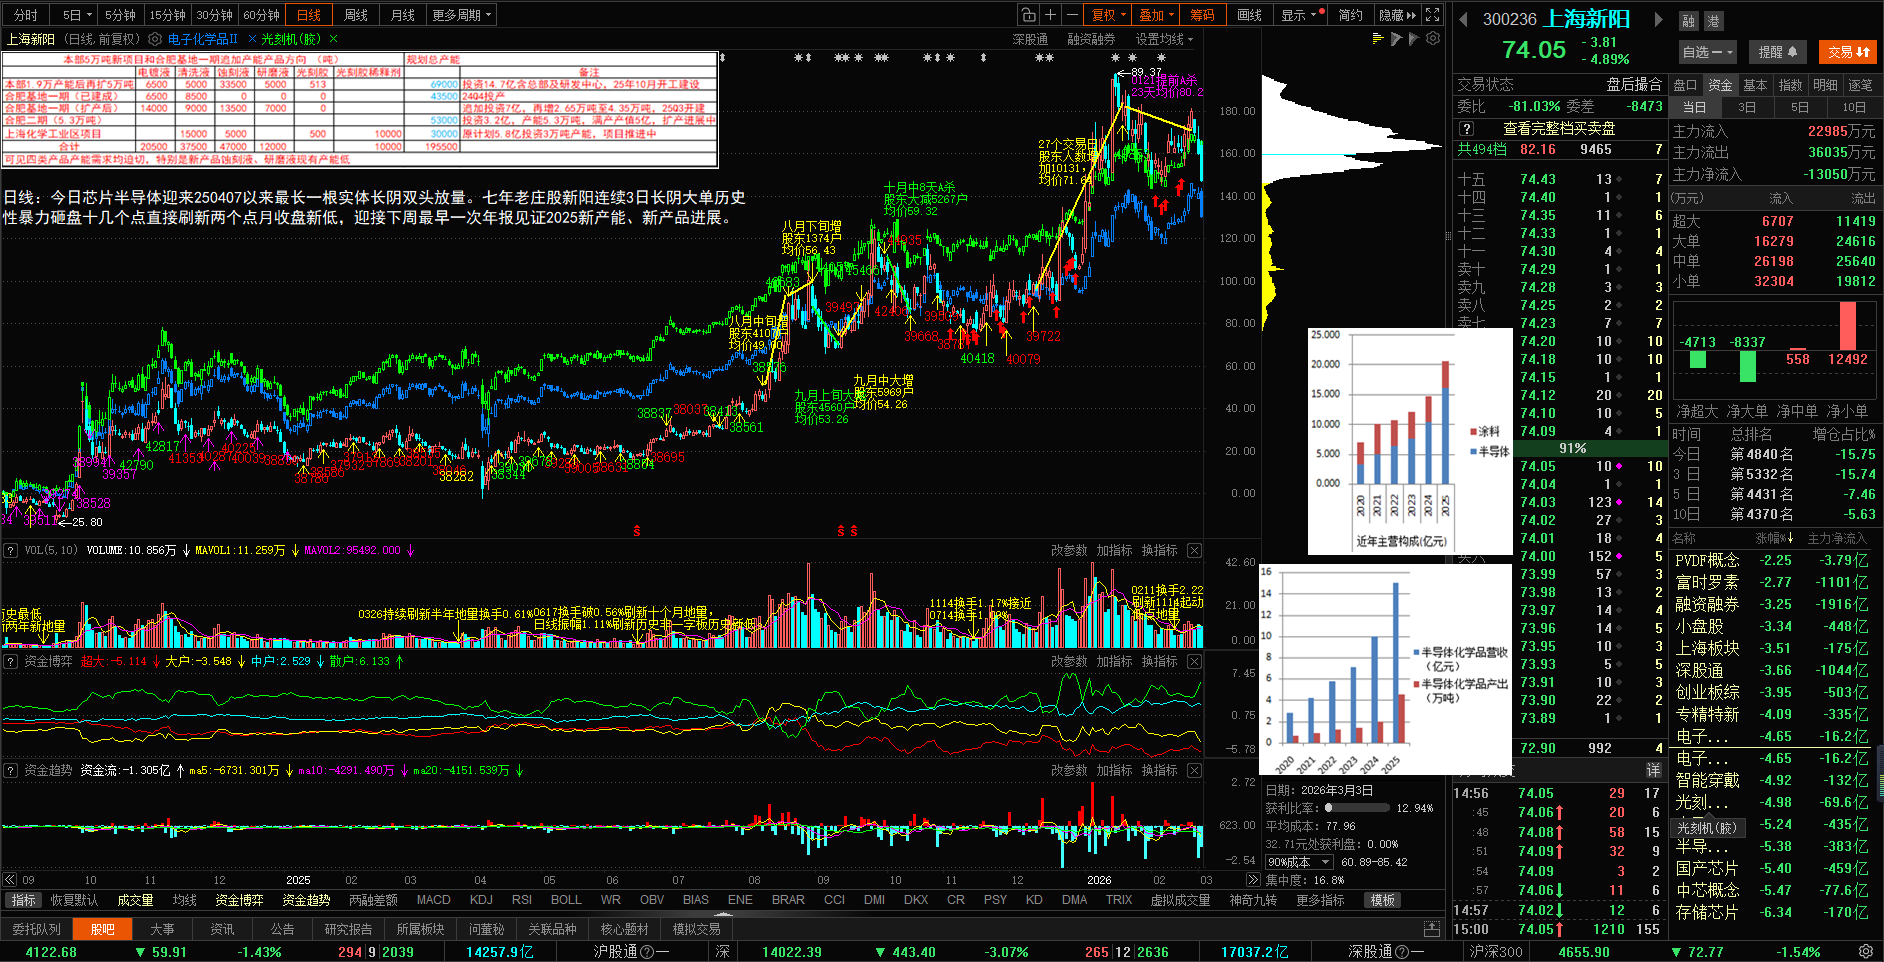1884x962 pixels.
Task: Open the 模板 template button
Action: coord(1383,900)
